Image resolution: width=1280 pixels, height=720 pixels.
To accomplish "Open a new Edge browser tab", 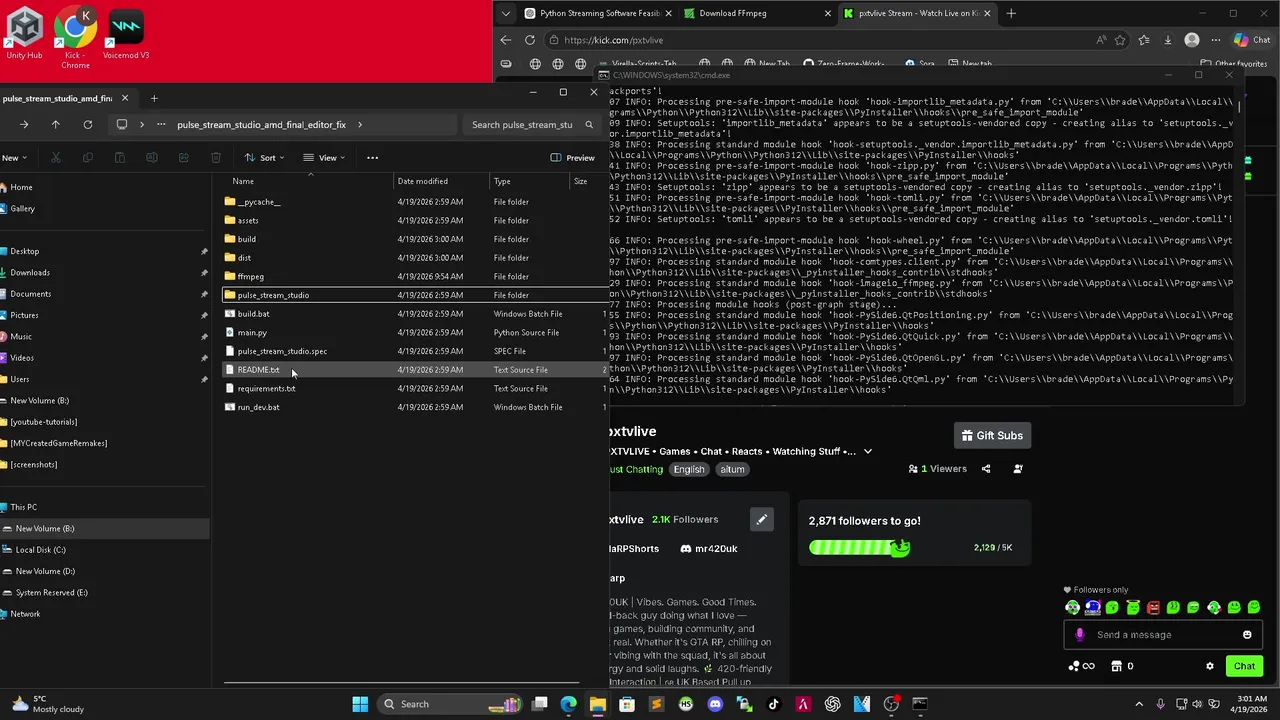I will (1011, 14).
